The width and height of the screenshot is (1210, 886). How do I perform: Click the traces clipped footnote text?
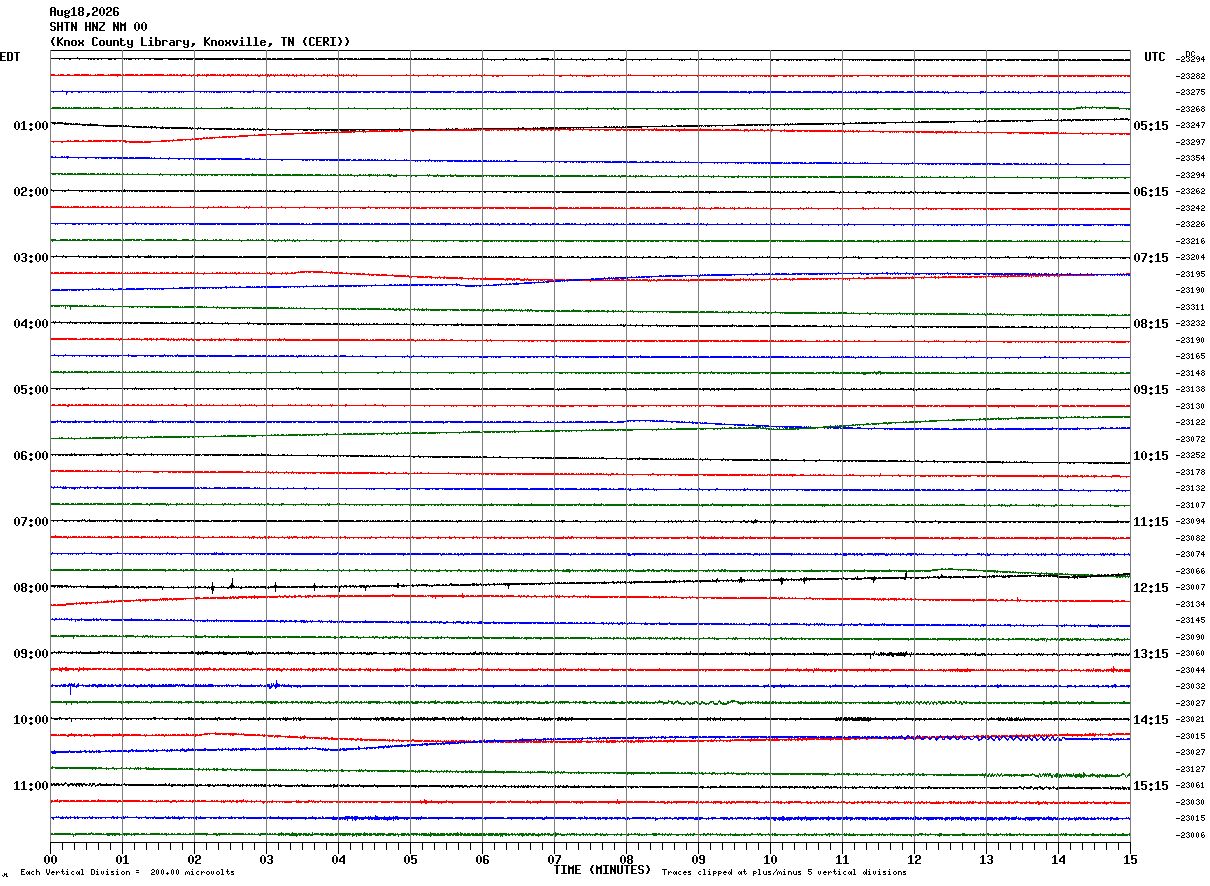(x=784, y=873)
